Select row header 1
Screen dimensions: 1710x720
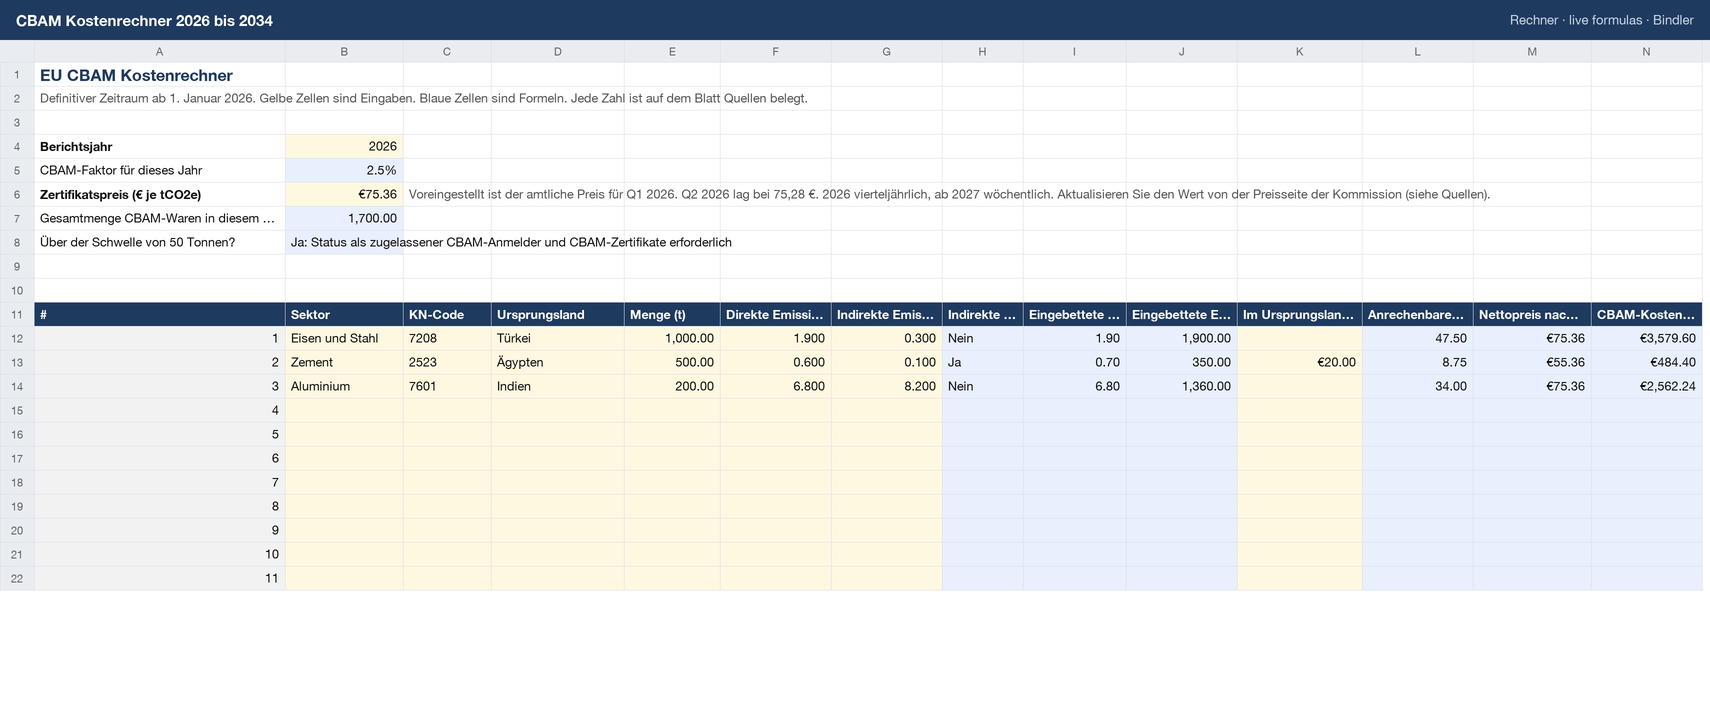[17, 75]
